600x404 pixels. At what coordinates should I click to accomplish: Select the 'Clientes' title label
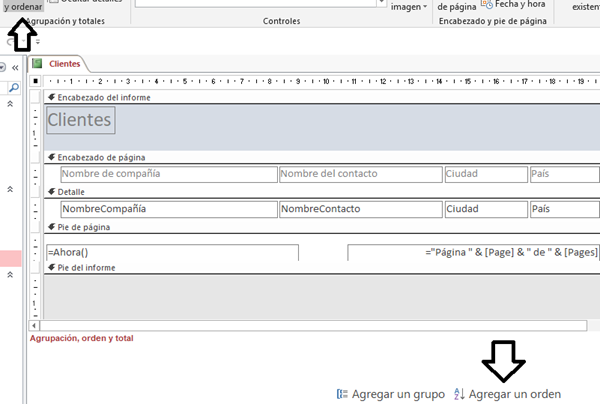[80, 120]
